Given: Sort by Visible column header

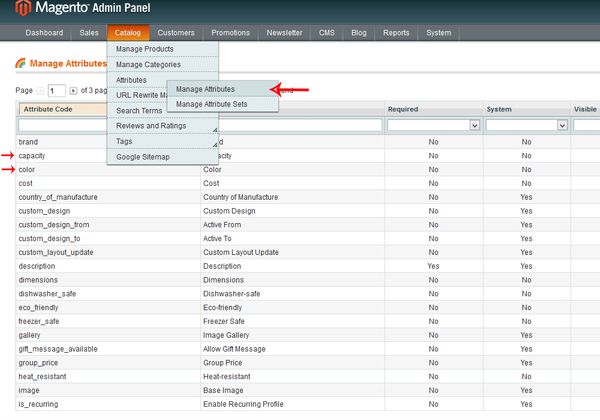Looking at the screenshot, I should 585,109.
